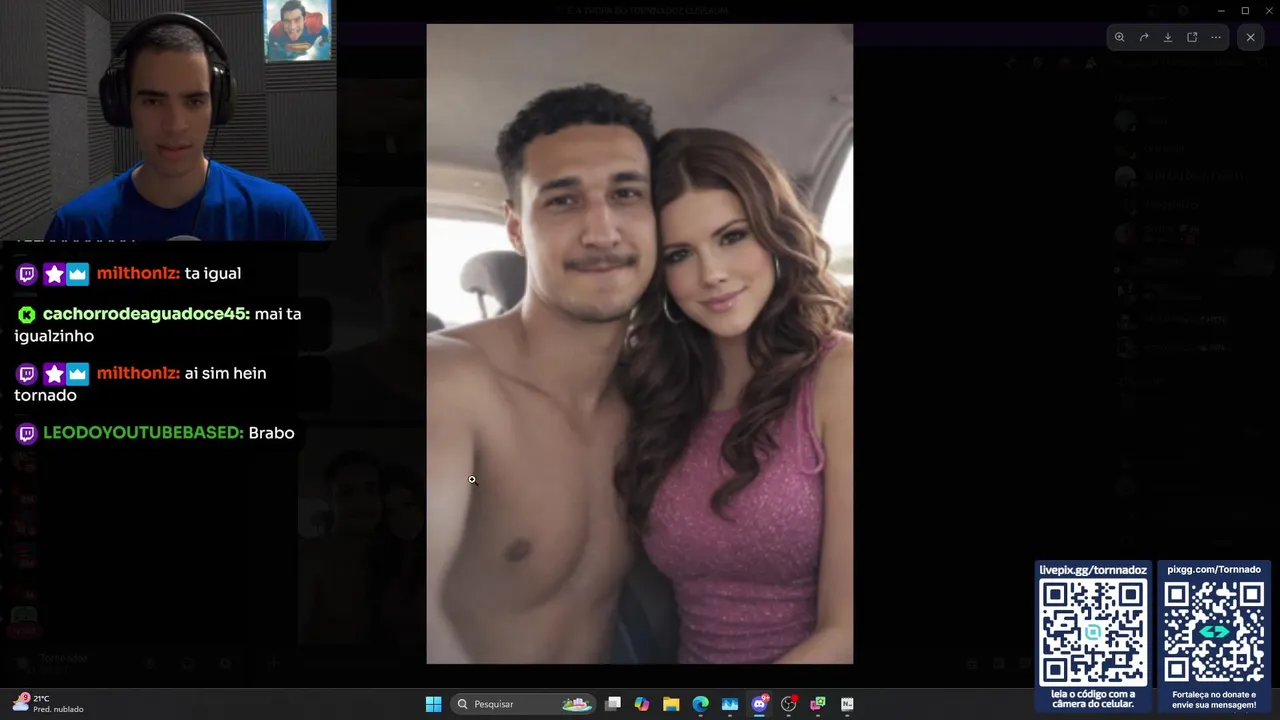Download the displayed image
The width and height of the screenshot is (1280, 720).
1168,37
